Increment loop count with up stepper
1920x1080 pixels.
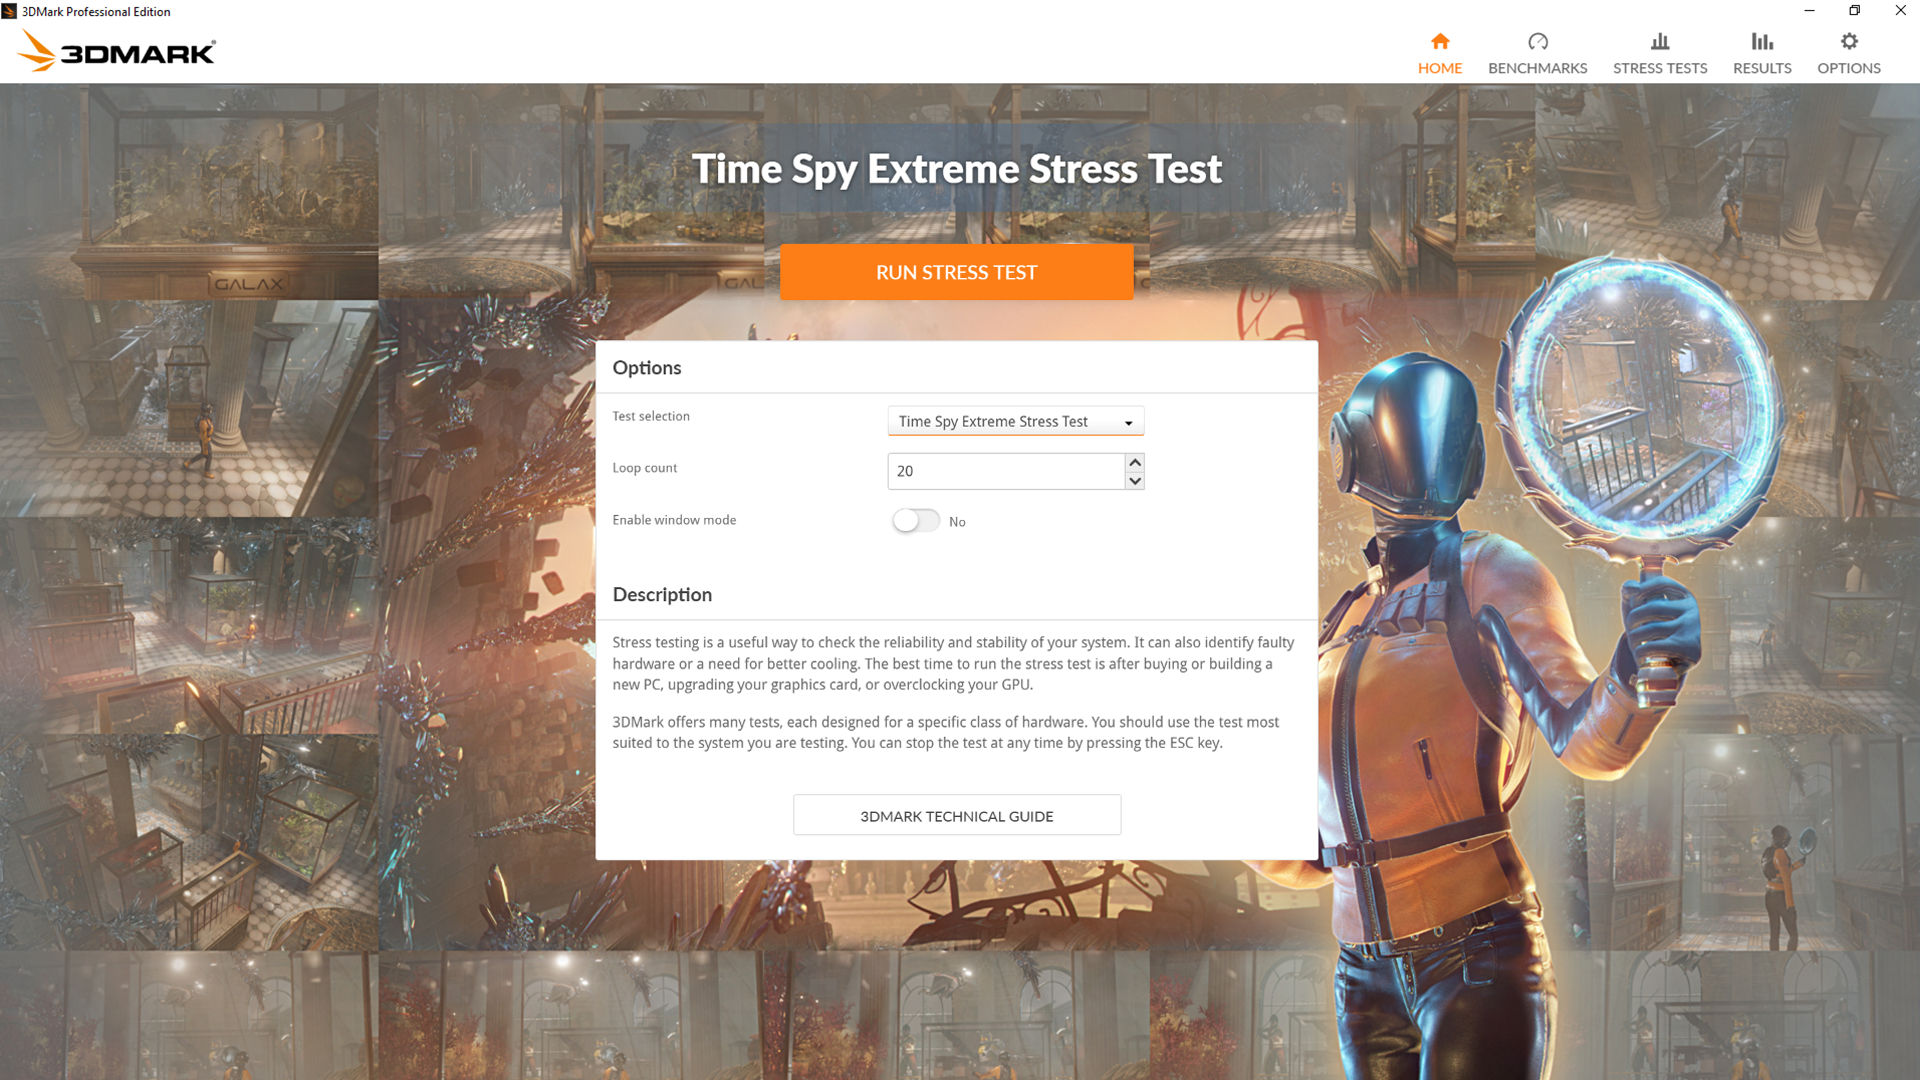[1134, 462]
